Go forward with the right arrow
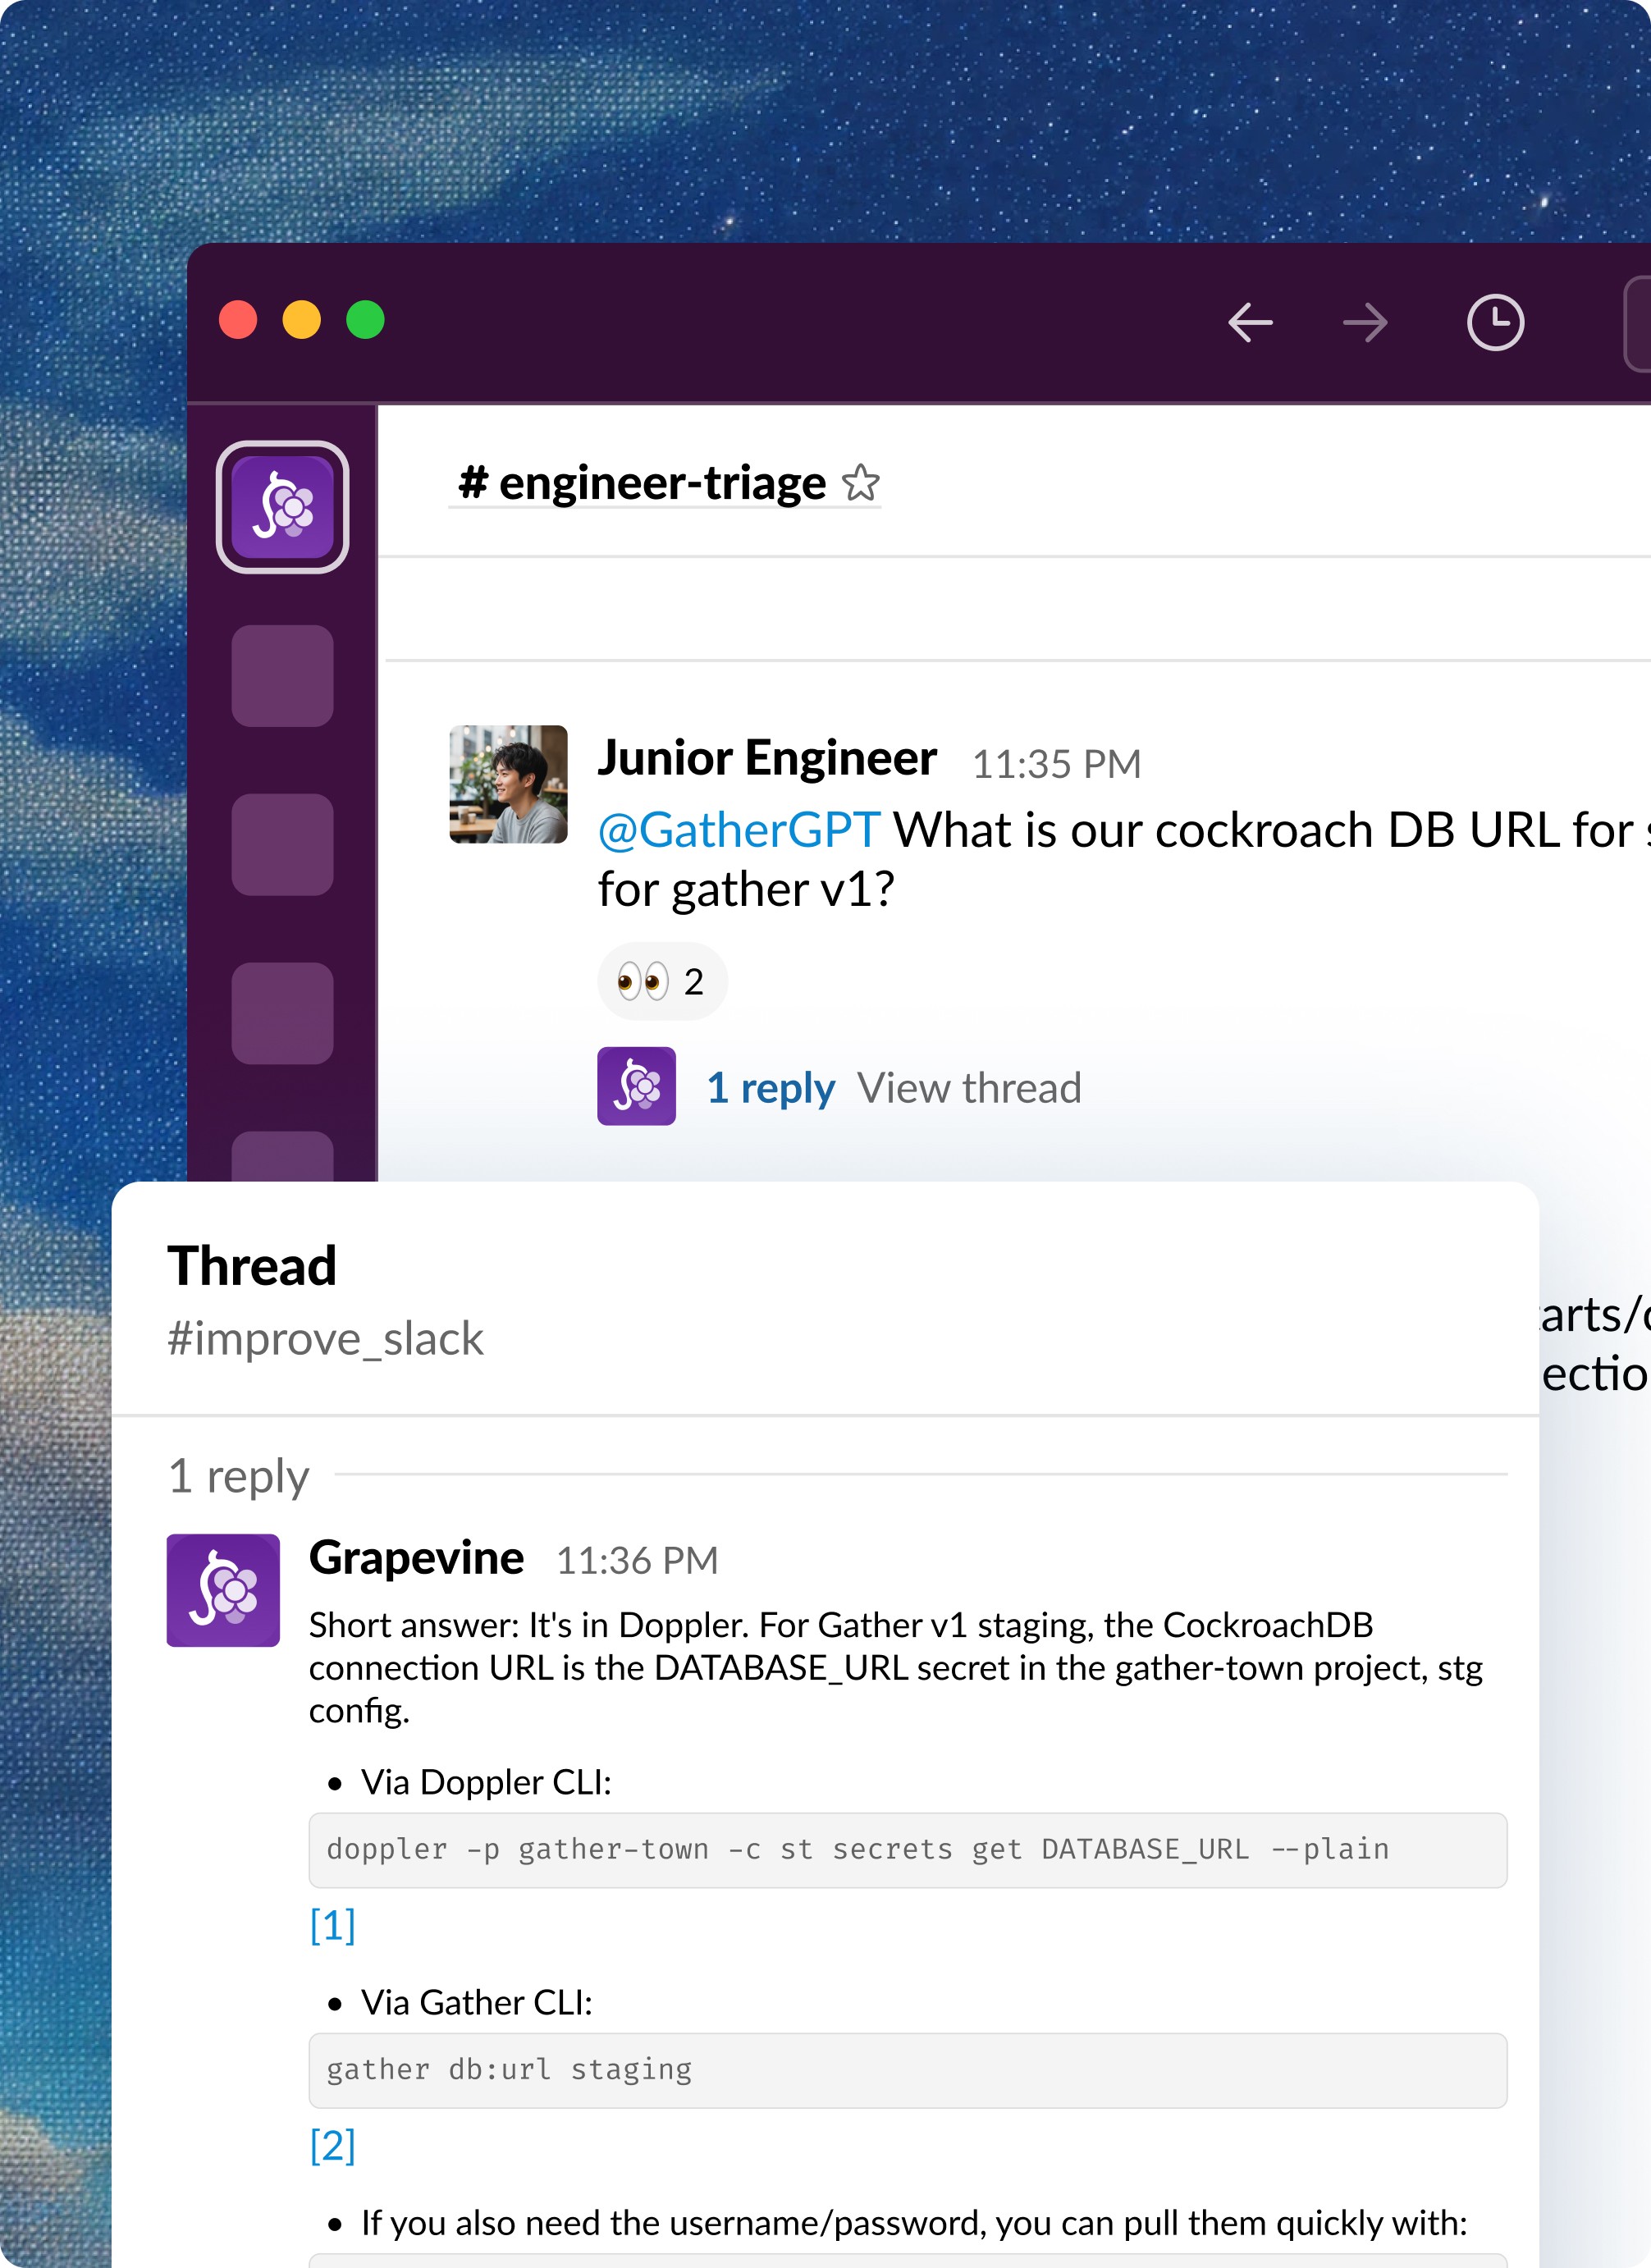 (x=1365, y=322)
